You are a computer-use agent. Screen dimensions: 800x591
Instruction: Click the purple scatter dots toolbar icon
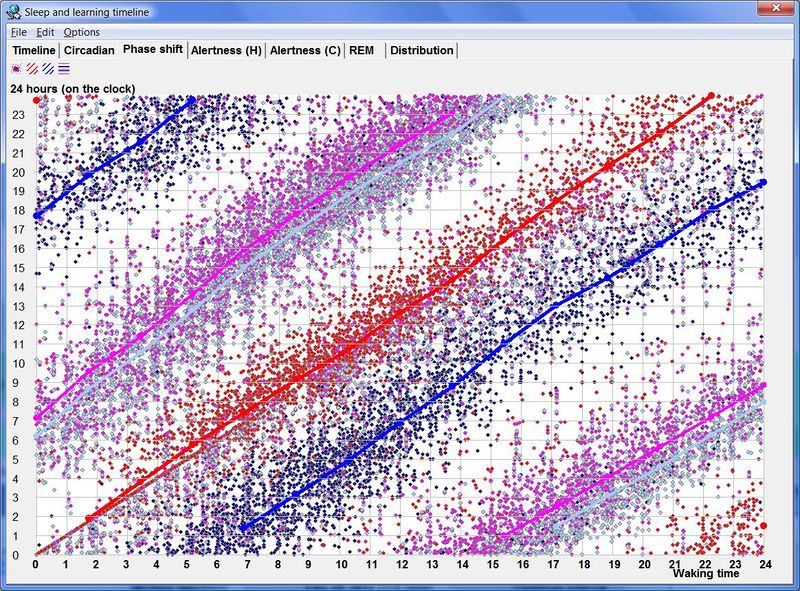(x=16, y=69)
